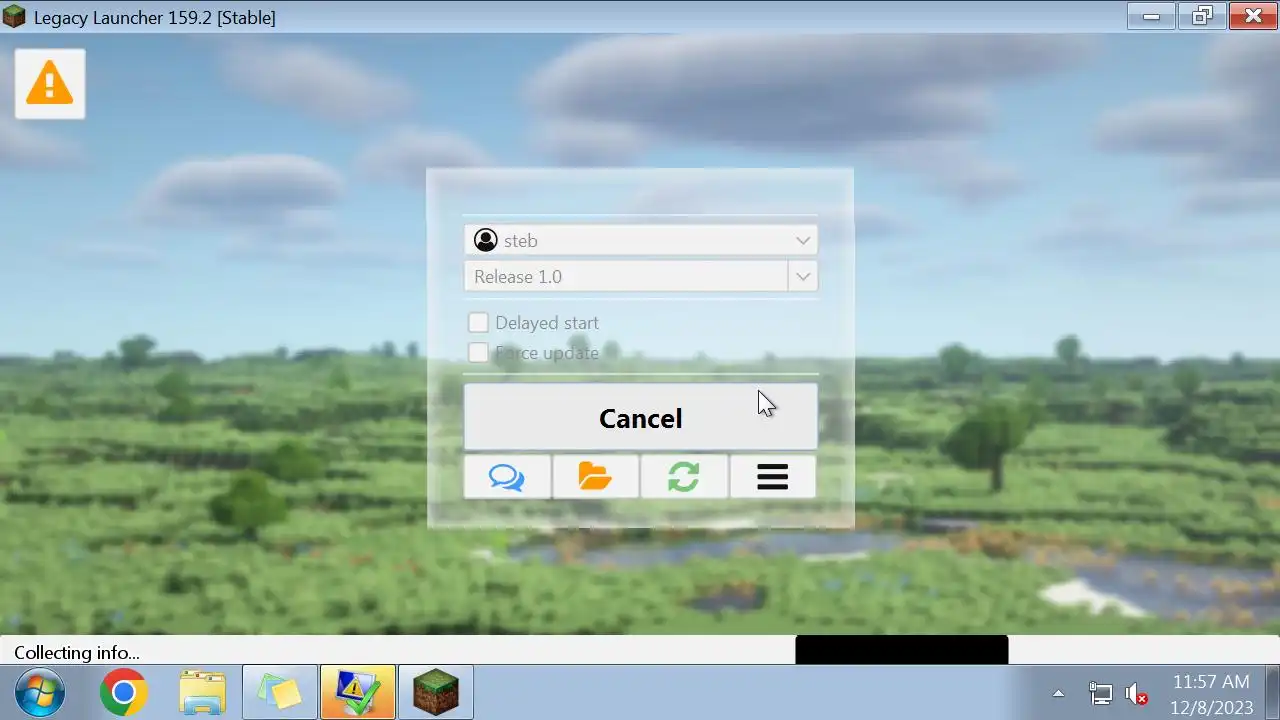Image resolution: width=1280 pixels, height=720 pixels.
Task: Open the game folder icon
Action: tap(595, 477)
